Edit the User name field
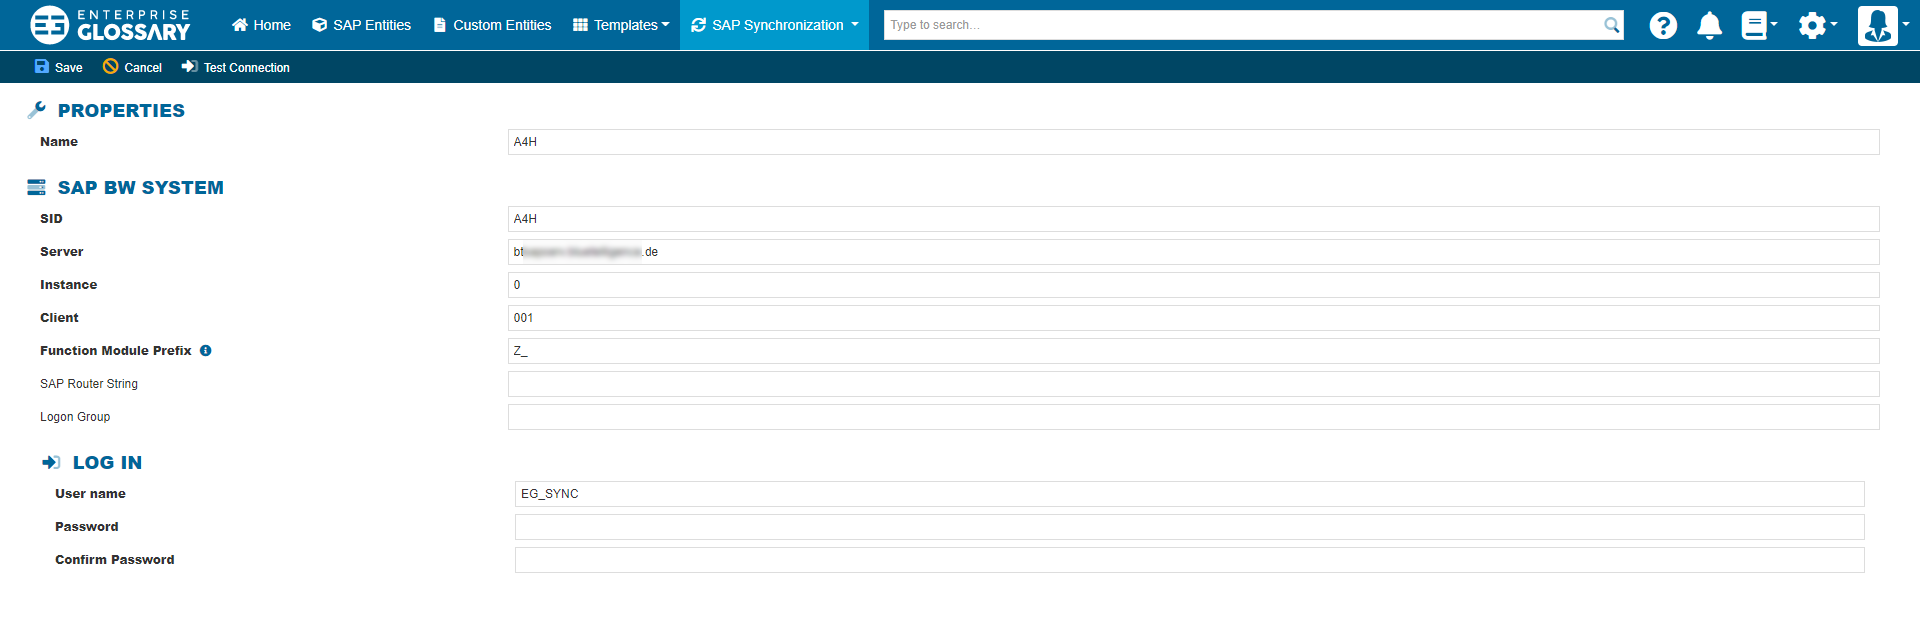The height and width of the screenshot is (626, 1920). tap(1189, 494)
